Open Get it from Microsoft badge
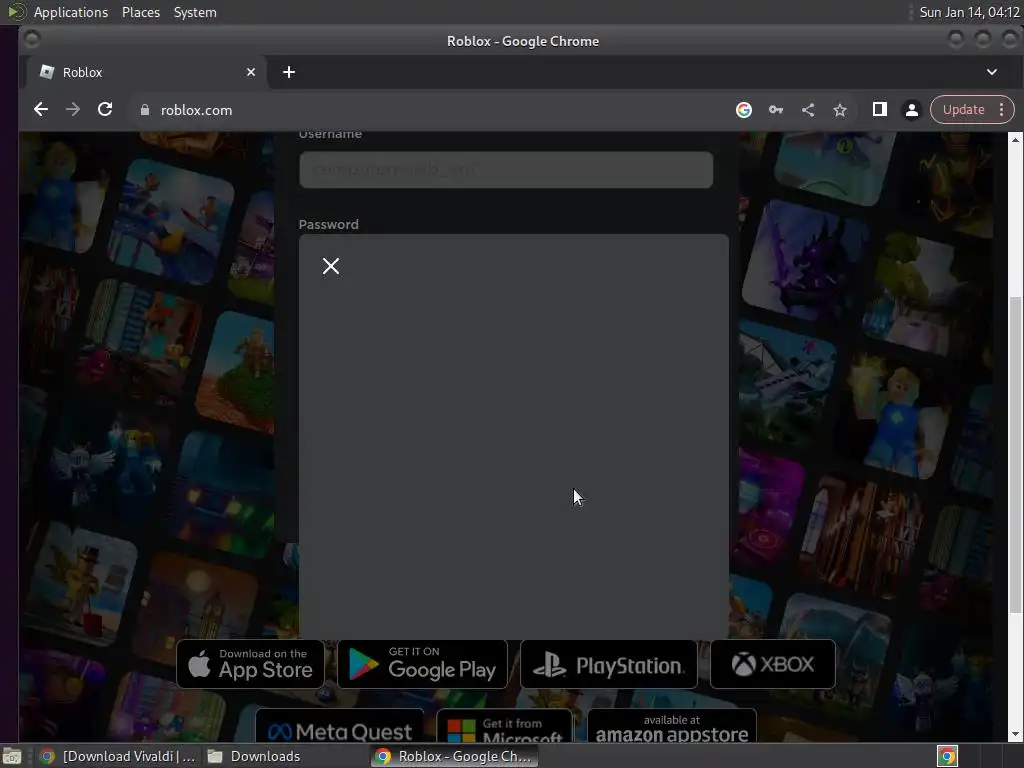The width and height of the screenshot is (1024, 768). 504,726
